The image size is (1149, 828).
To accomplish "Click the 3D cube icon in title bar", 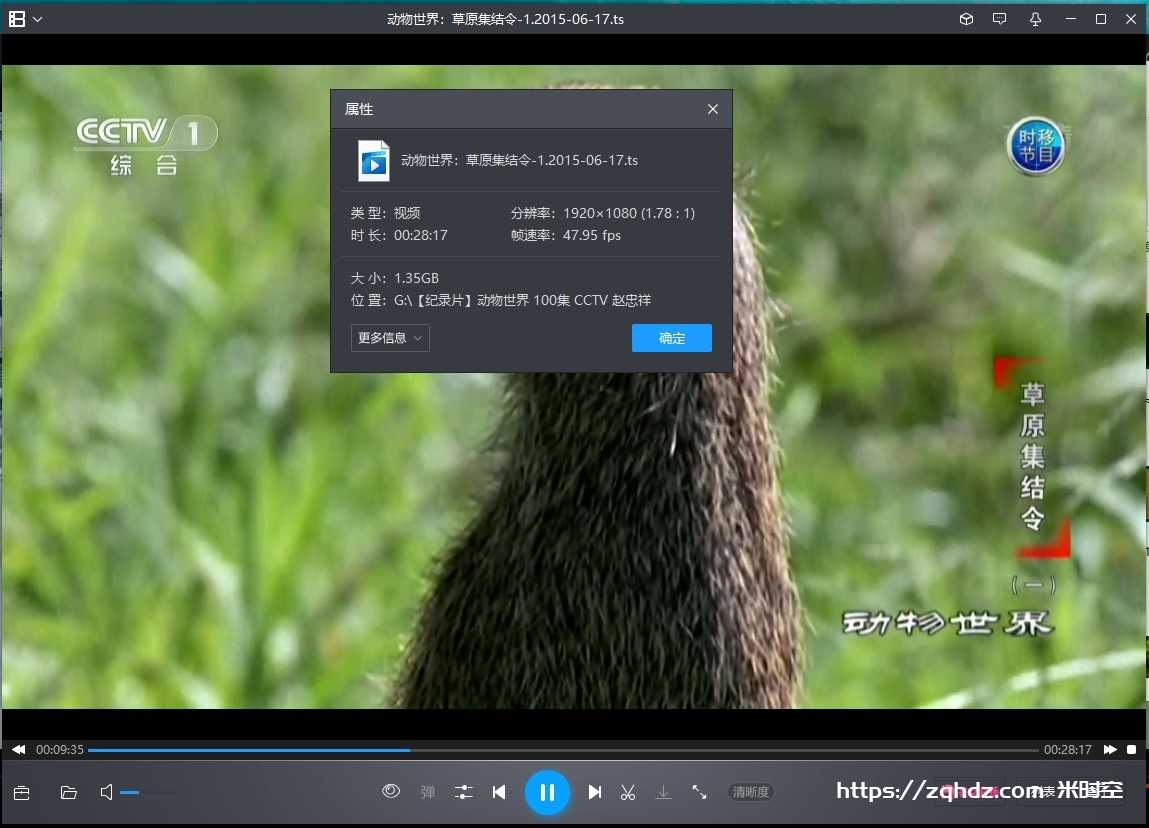I will point(966,19).
